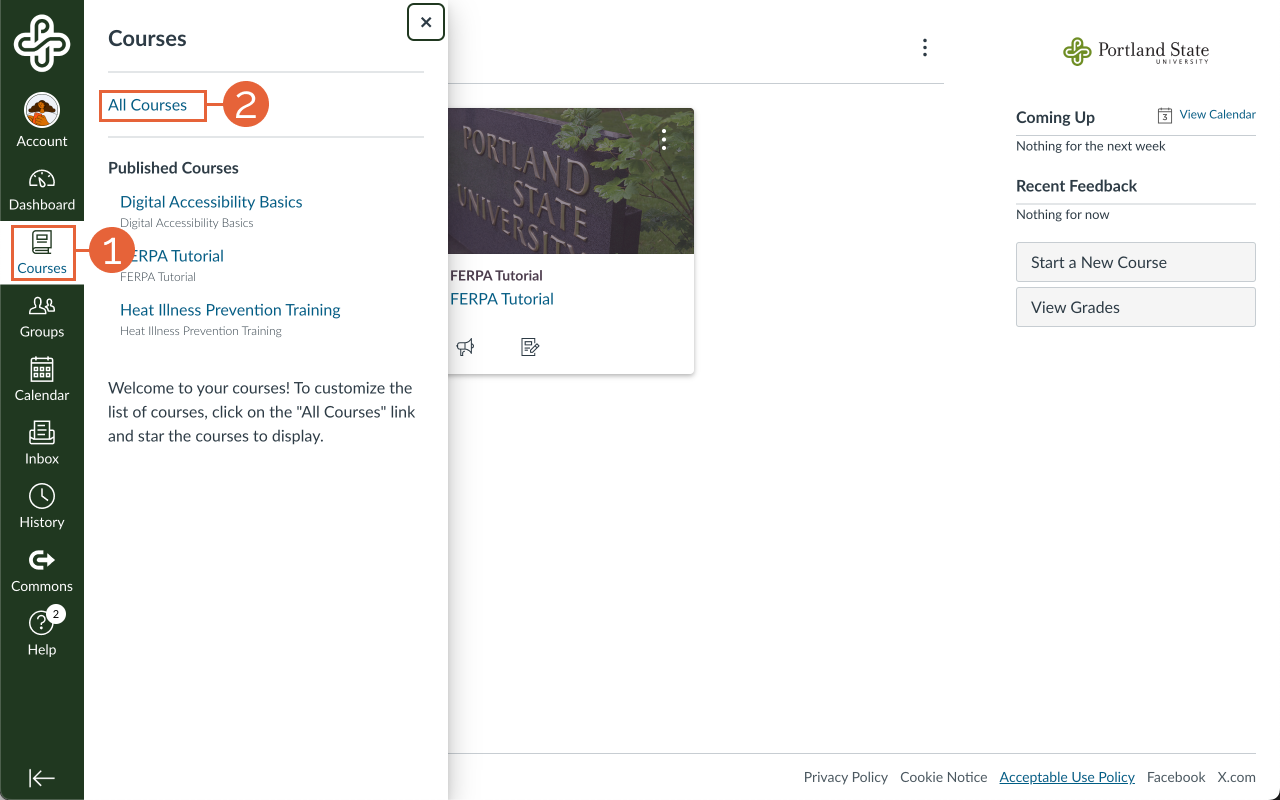Open dashboard options kebab menu

click(925, 48)
